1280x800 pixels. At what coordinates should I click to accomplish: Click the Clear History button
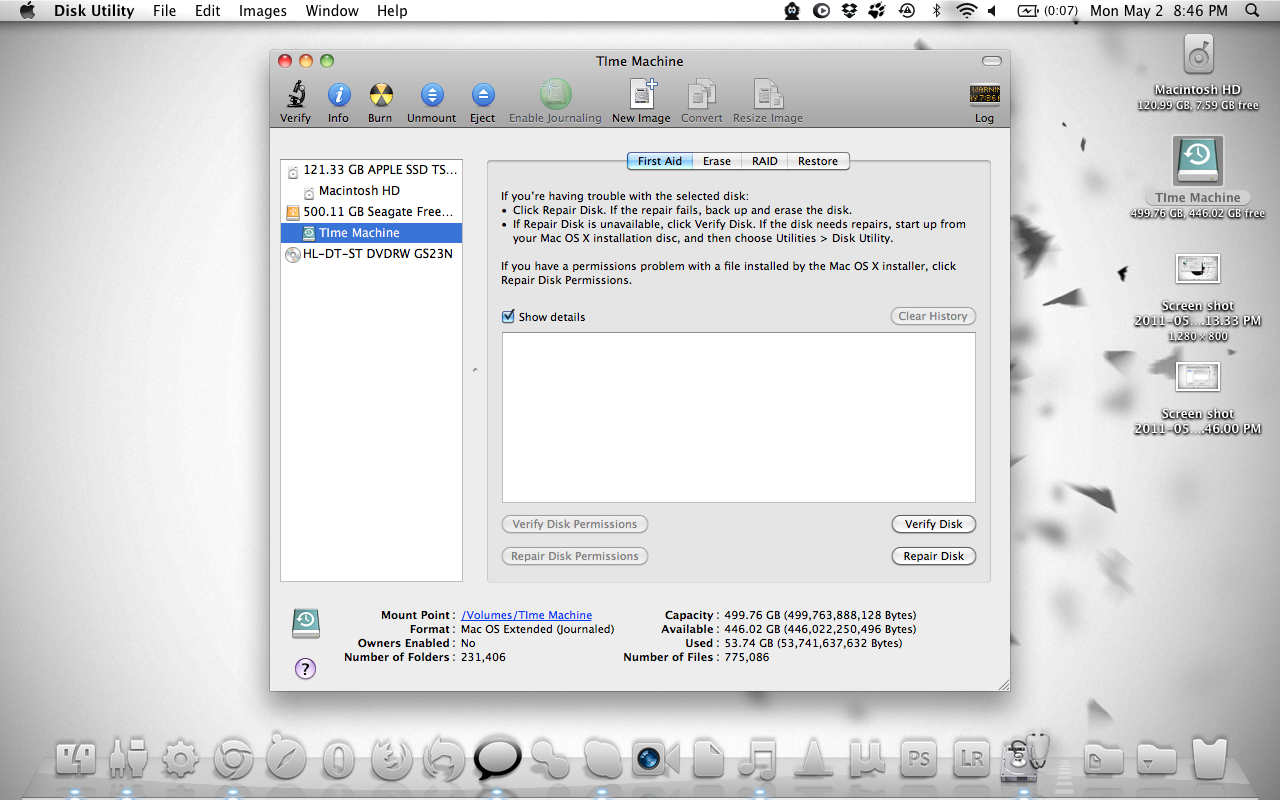pos(933,316)
